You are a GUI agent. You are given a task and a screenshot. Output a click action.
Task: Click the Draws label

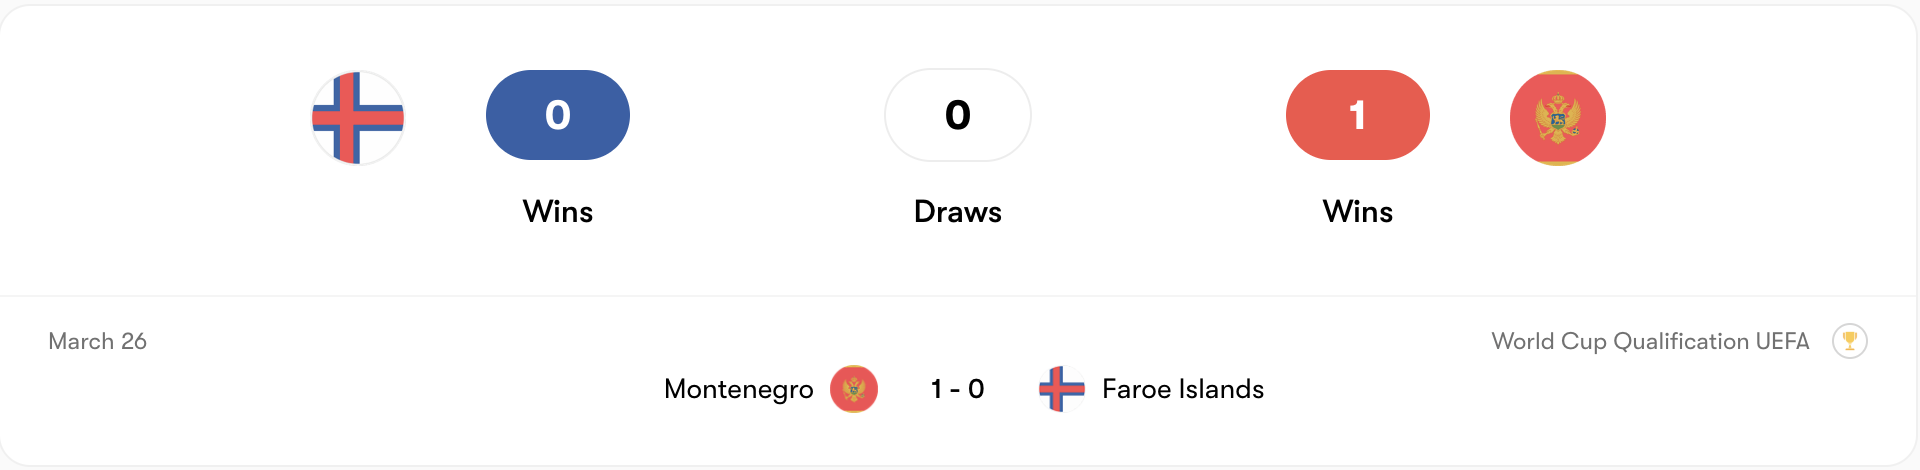tap(957, 212)
